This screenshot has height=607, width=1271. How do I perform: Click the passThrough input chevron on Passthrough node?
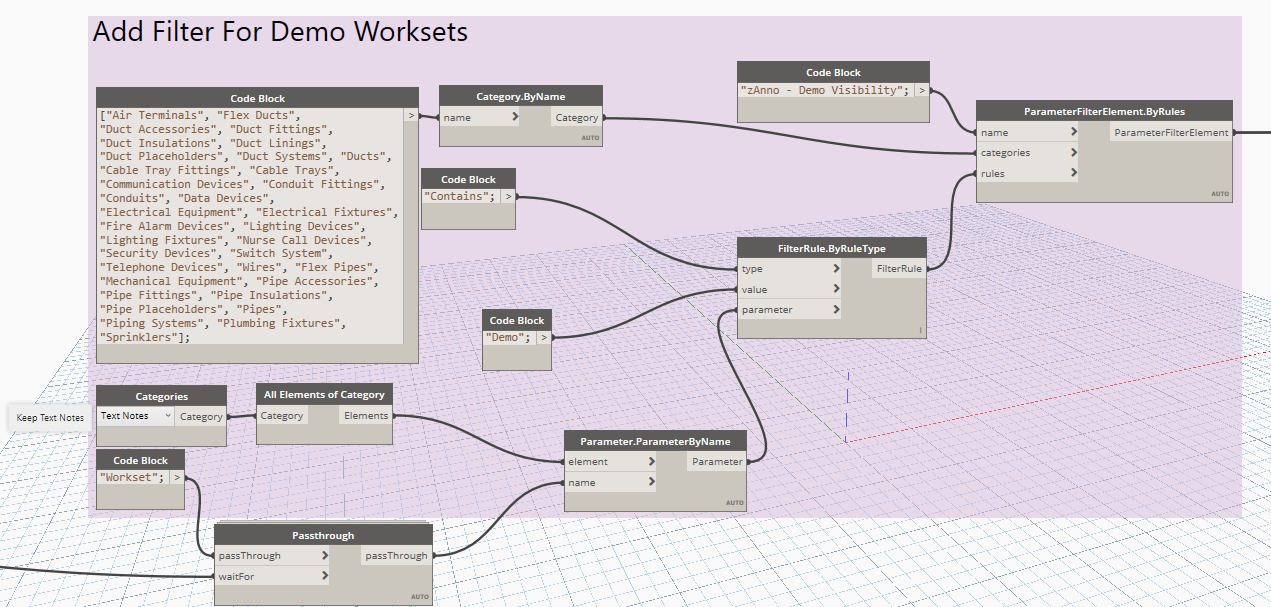click(324, 556)
